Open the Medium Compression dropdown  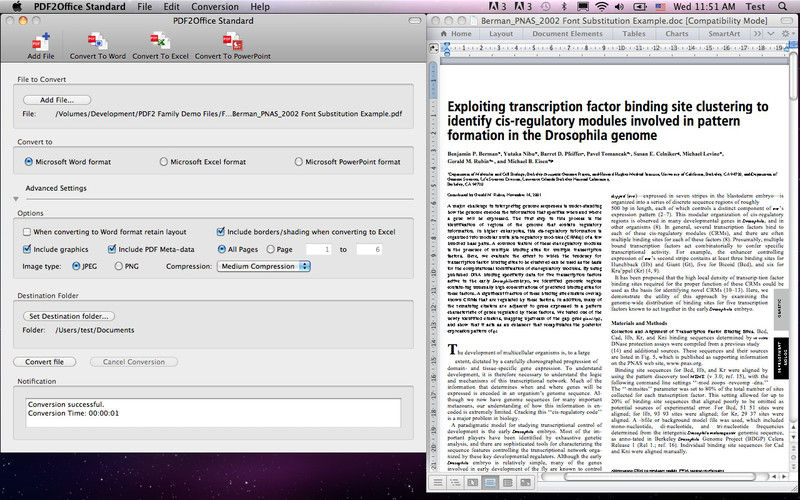pyautogui.click(x=263, y=266)
